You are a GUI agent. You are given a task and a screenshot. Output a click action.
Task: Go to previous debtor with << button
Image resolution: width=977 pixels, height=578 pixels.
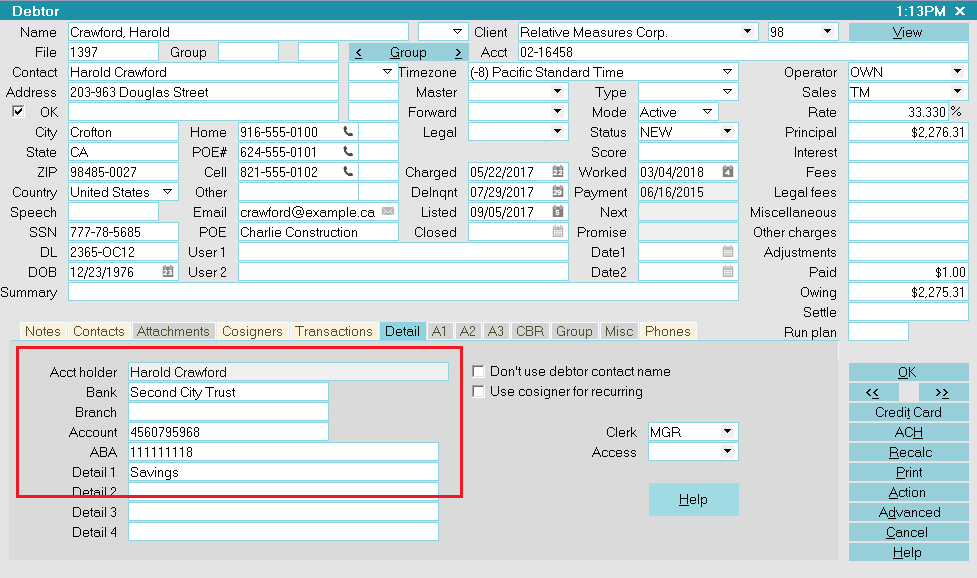tap(874, 392)
